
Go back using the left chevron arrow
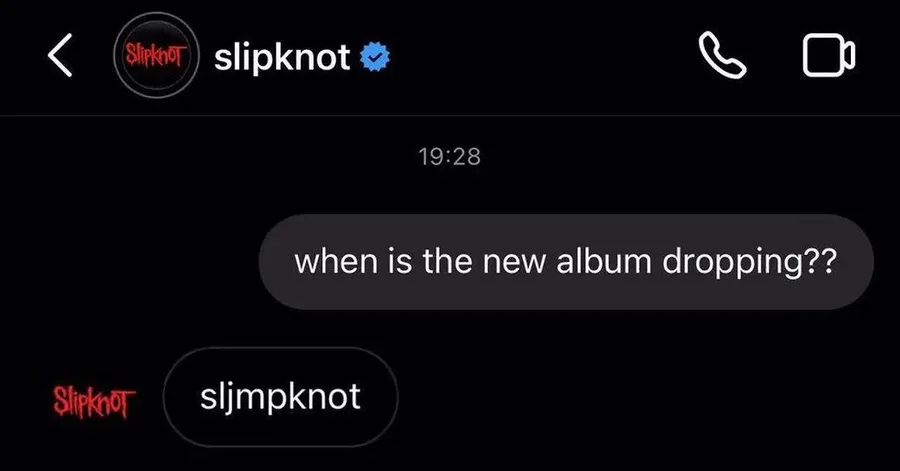60,55
